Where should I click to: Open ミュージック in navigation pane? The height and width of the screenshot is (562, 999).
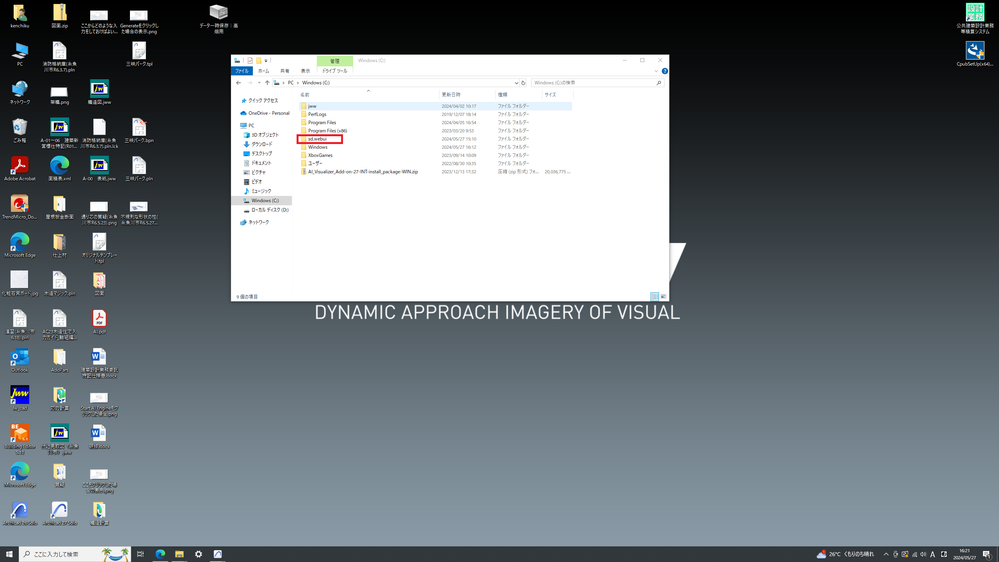pos(261,191)
